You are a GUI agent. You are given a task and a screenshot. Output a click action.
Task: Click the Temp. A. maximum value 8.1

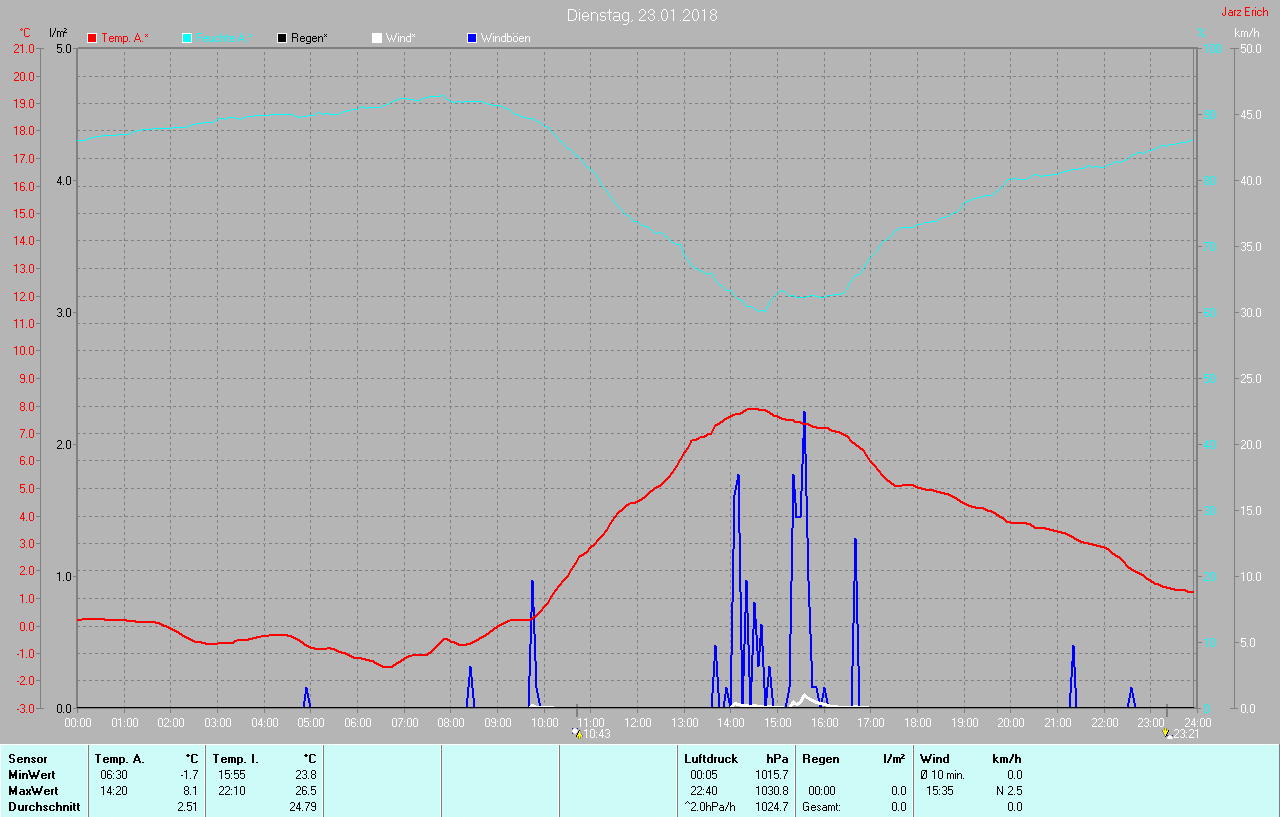pos(190,791)
